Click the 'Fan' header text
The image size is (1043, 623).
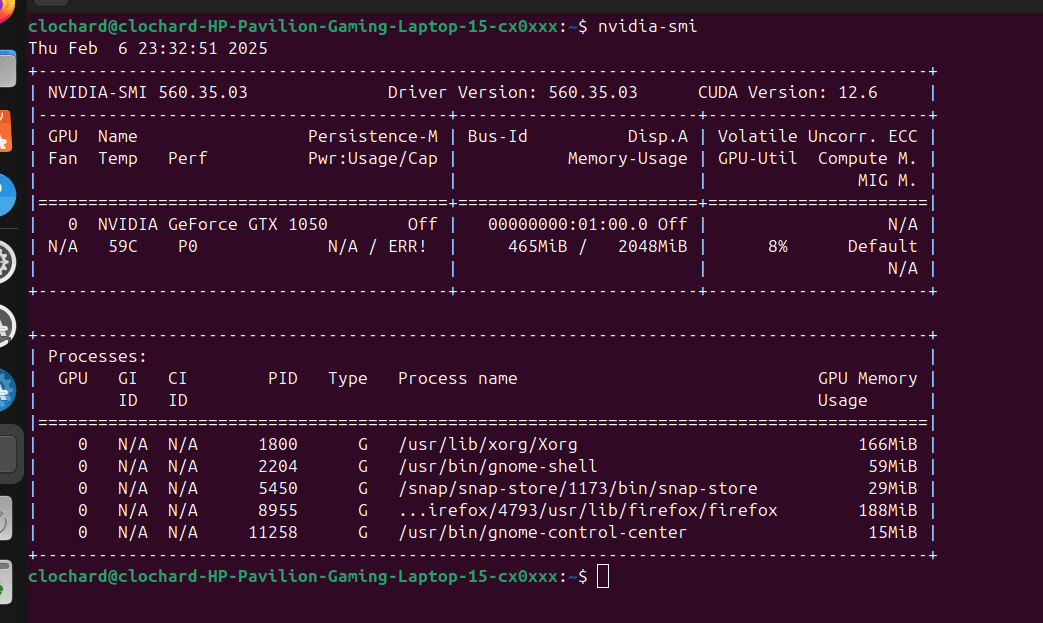pyautogui.click(x=63, y=158)
